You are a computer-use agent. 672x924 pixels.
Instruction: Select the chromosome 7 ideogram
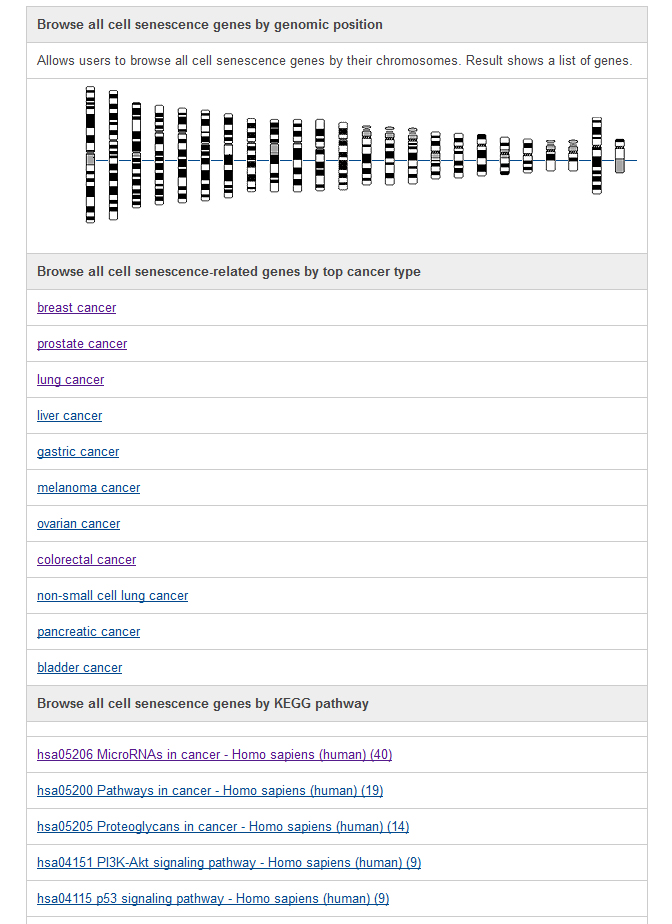point(228,156)
